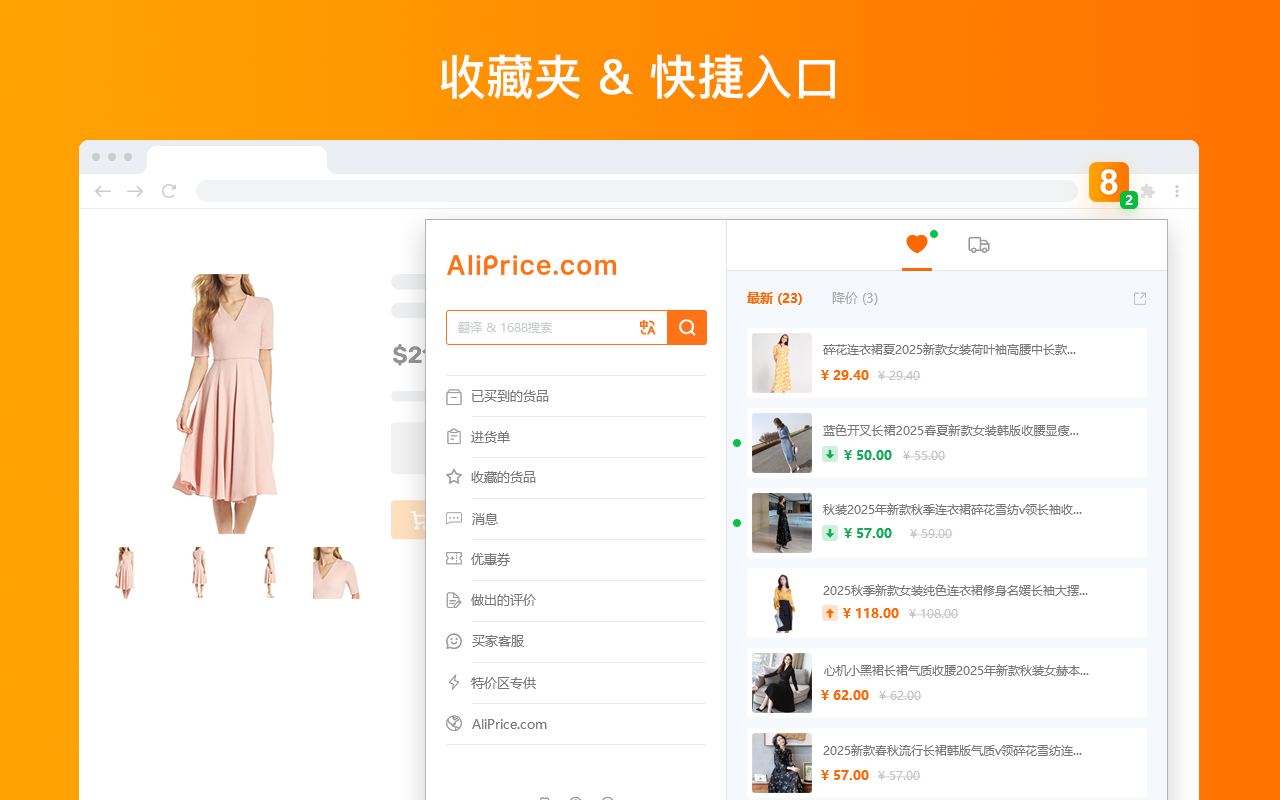
Task: Contact 买家客服 buyer support
Action: click(x=496, y=641)
